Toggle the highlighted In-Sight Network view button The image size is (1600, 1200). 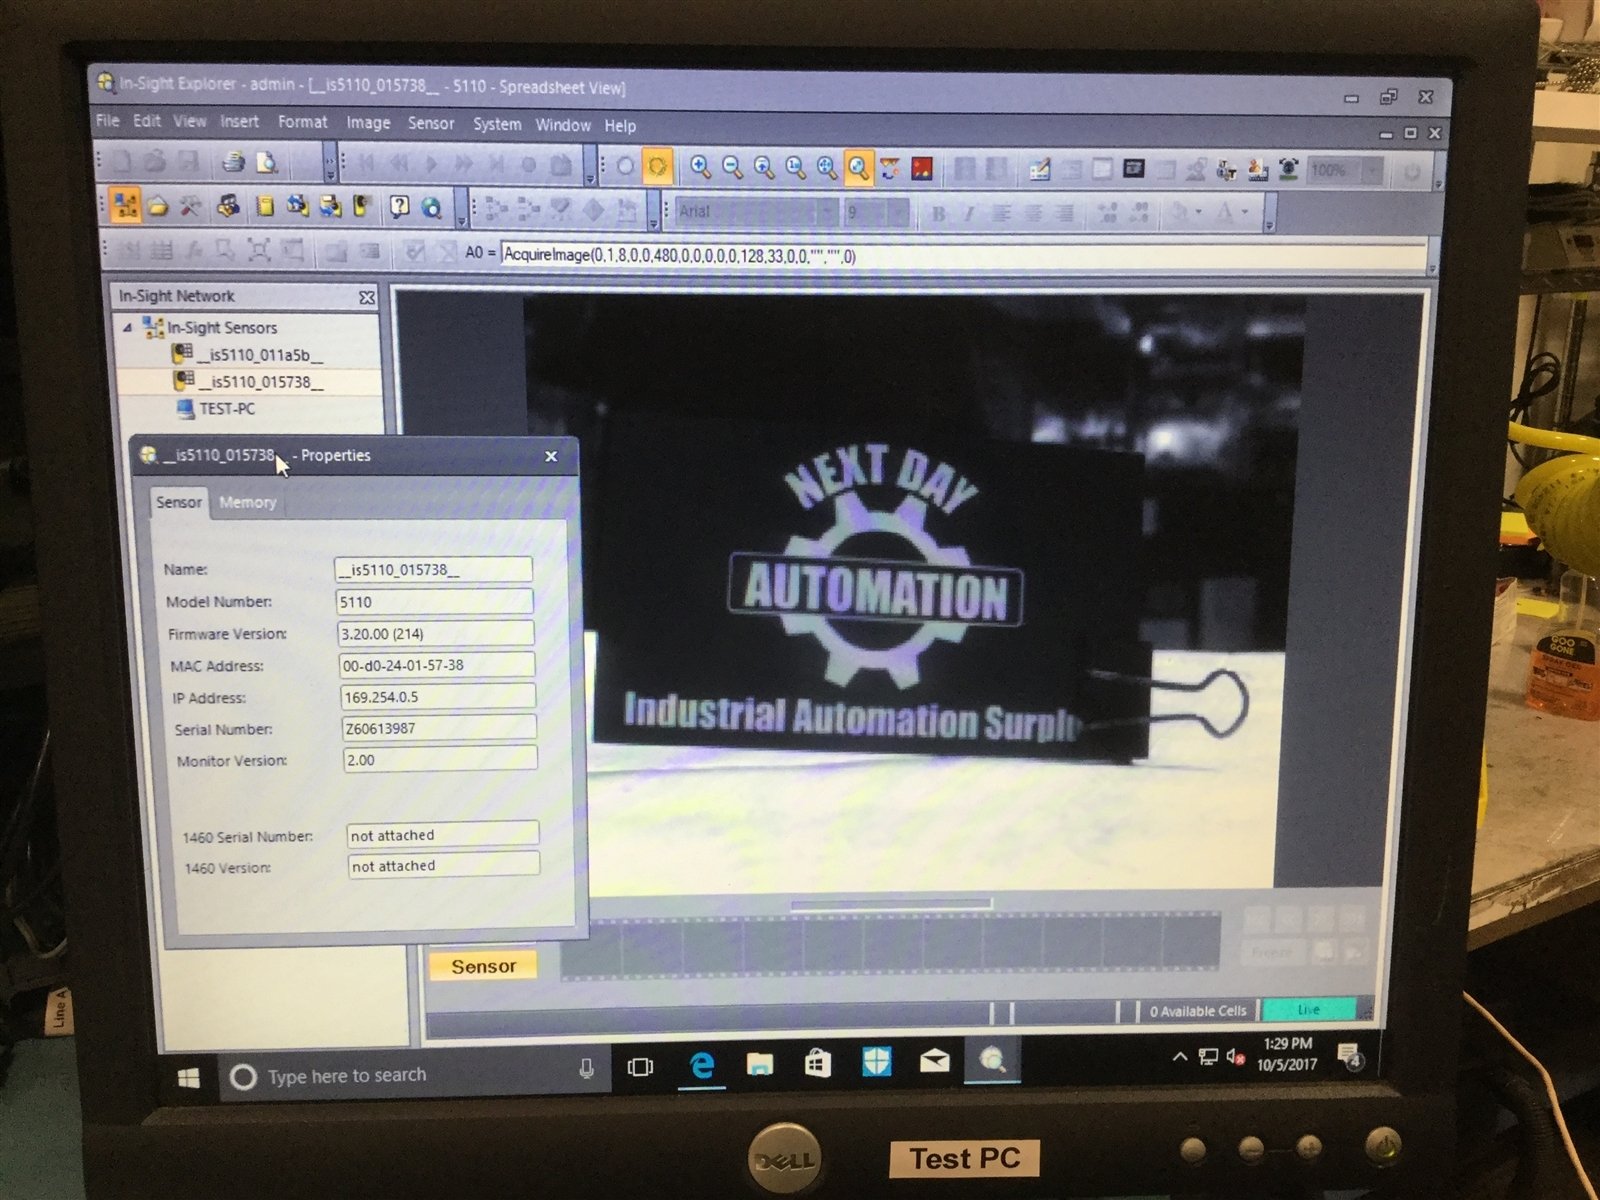point(125,206)
